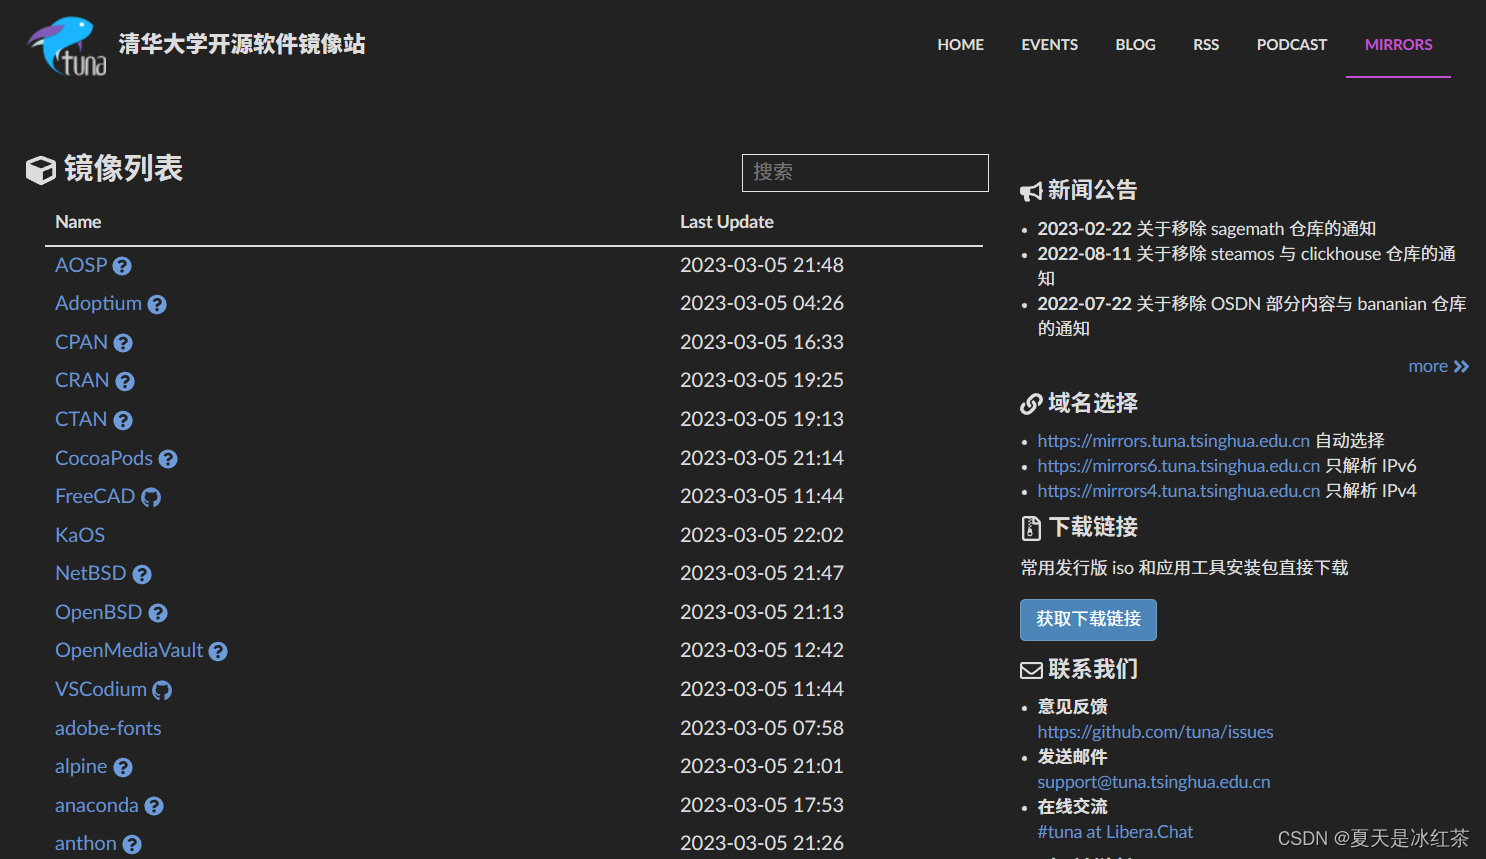The width and height of the screenshot is (1486, 859).
Task: Open the CRAN mirror link
Action: 82,380
